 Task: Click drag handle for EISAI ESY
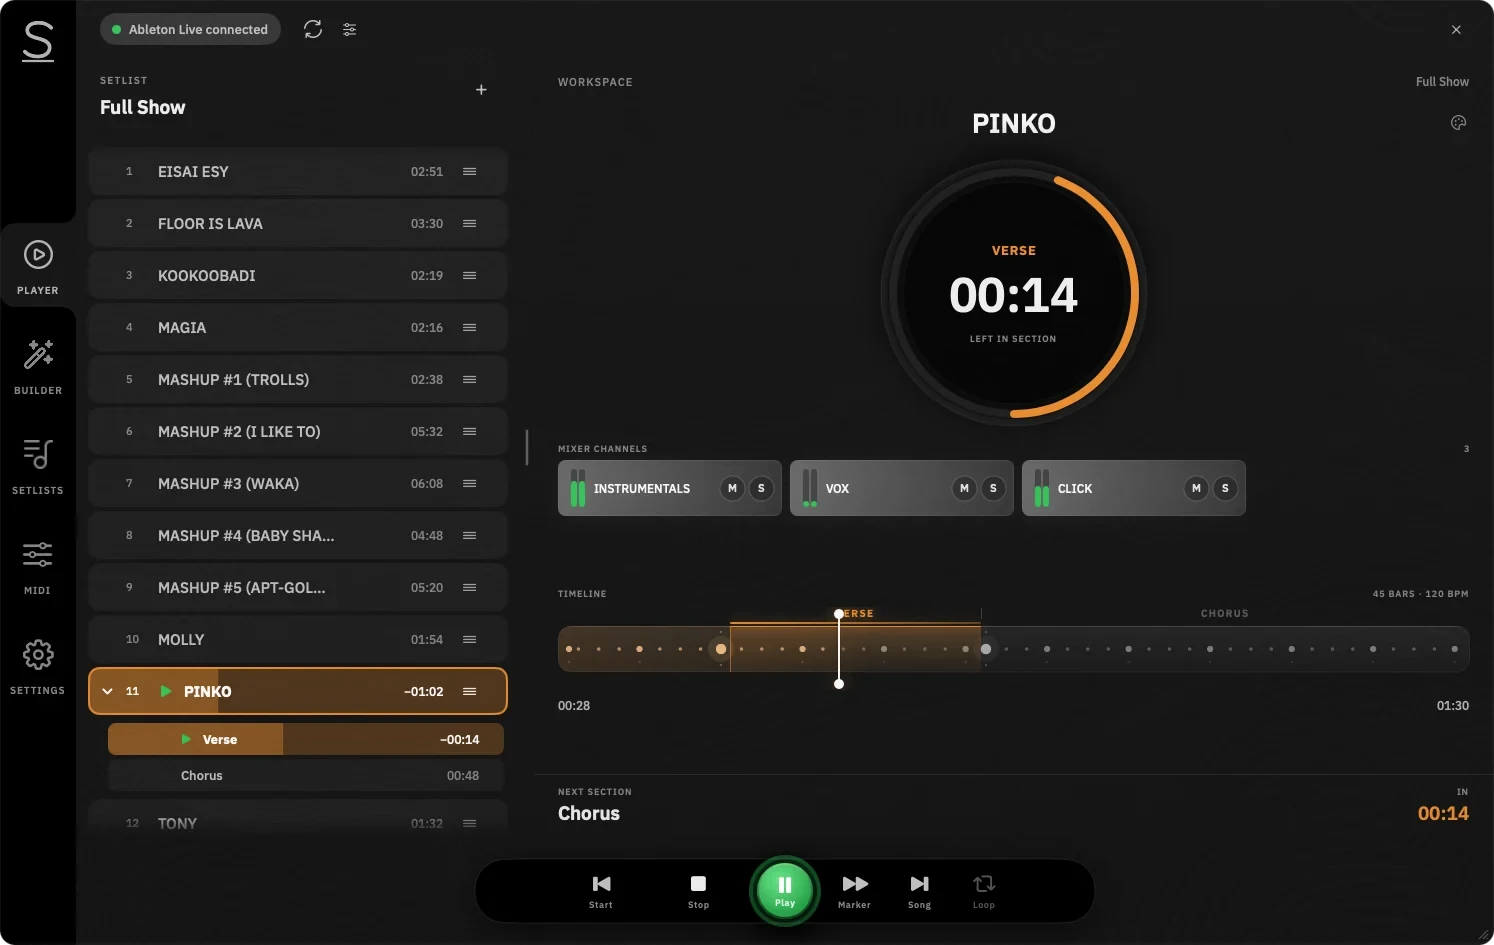pos(470,172)
